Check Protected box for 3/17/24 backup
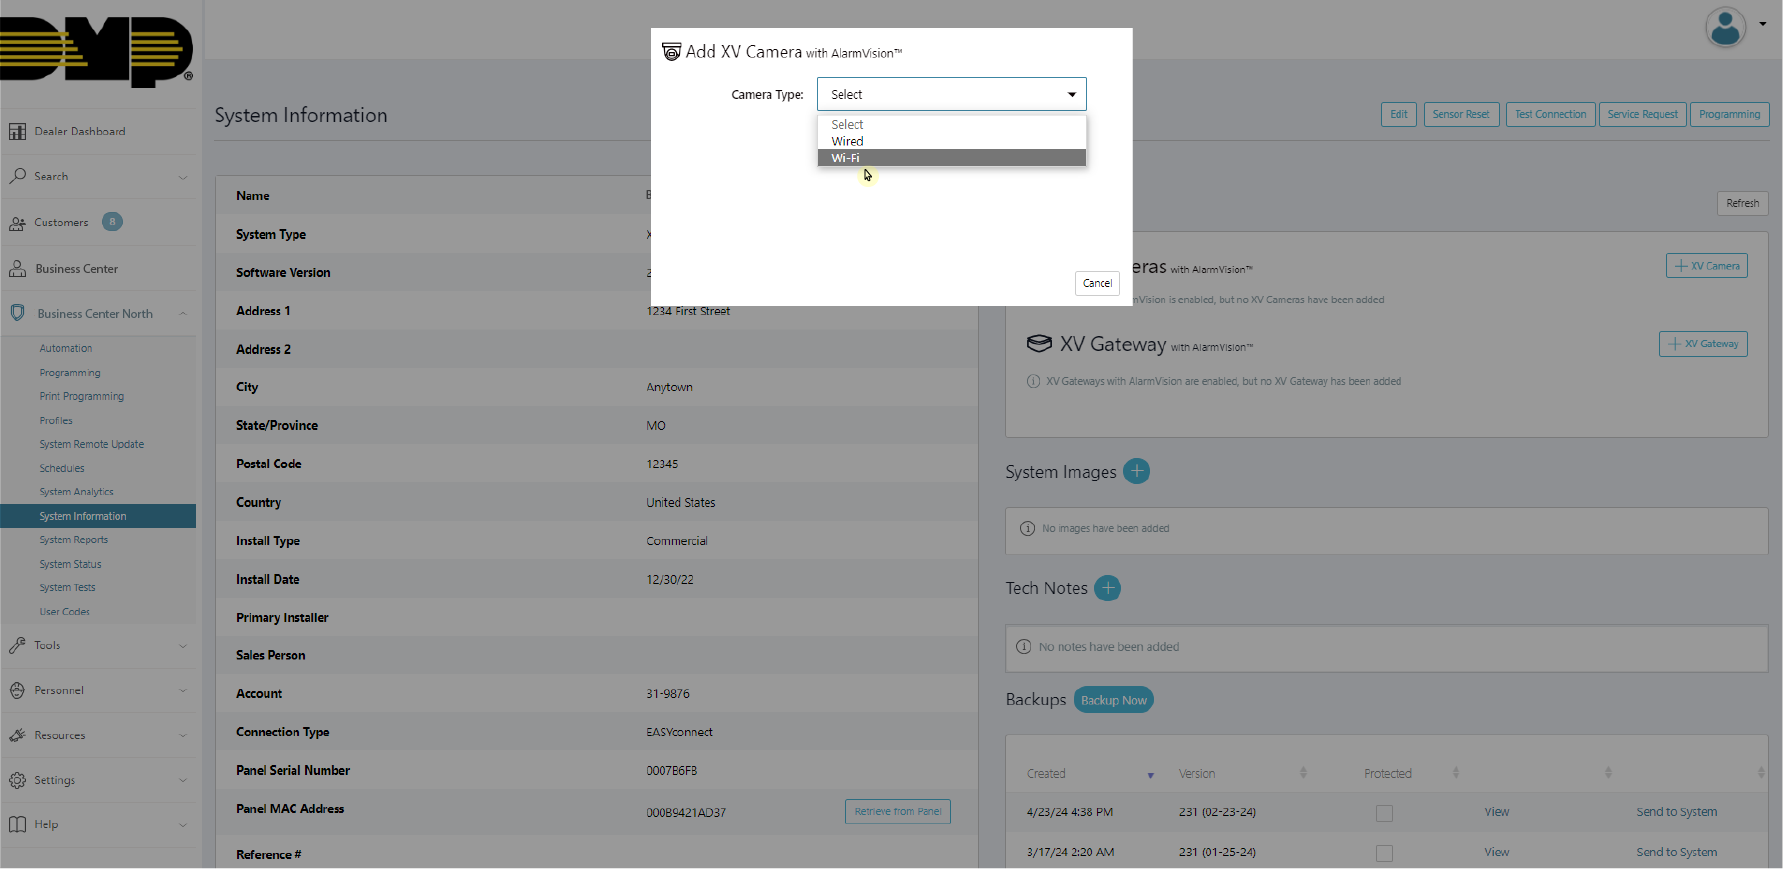 click(x=1384, y=853)
